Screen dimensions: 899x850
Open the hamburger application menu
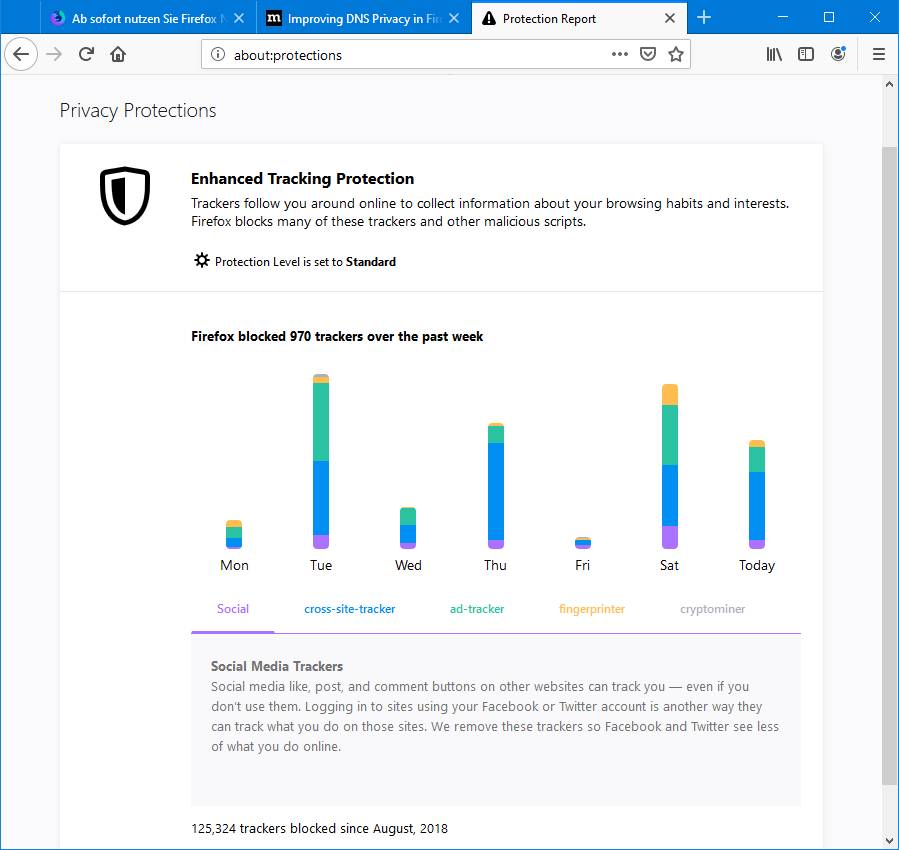[x=878, y=54]
